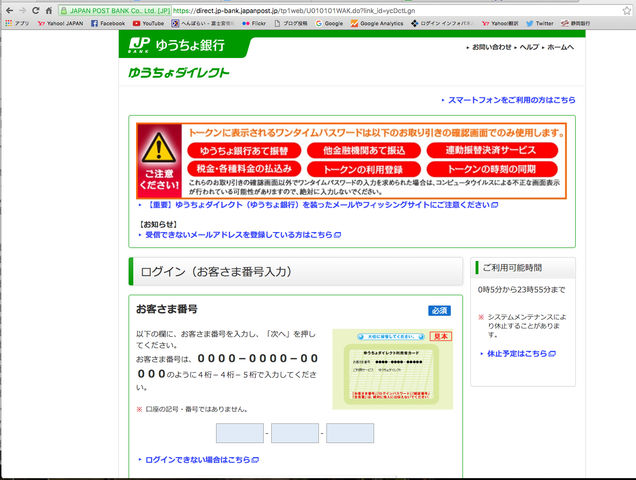
Task: Open the Google bookmark
Action: click(329, 24)
